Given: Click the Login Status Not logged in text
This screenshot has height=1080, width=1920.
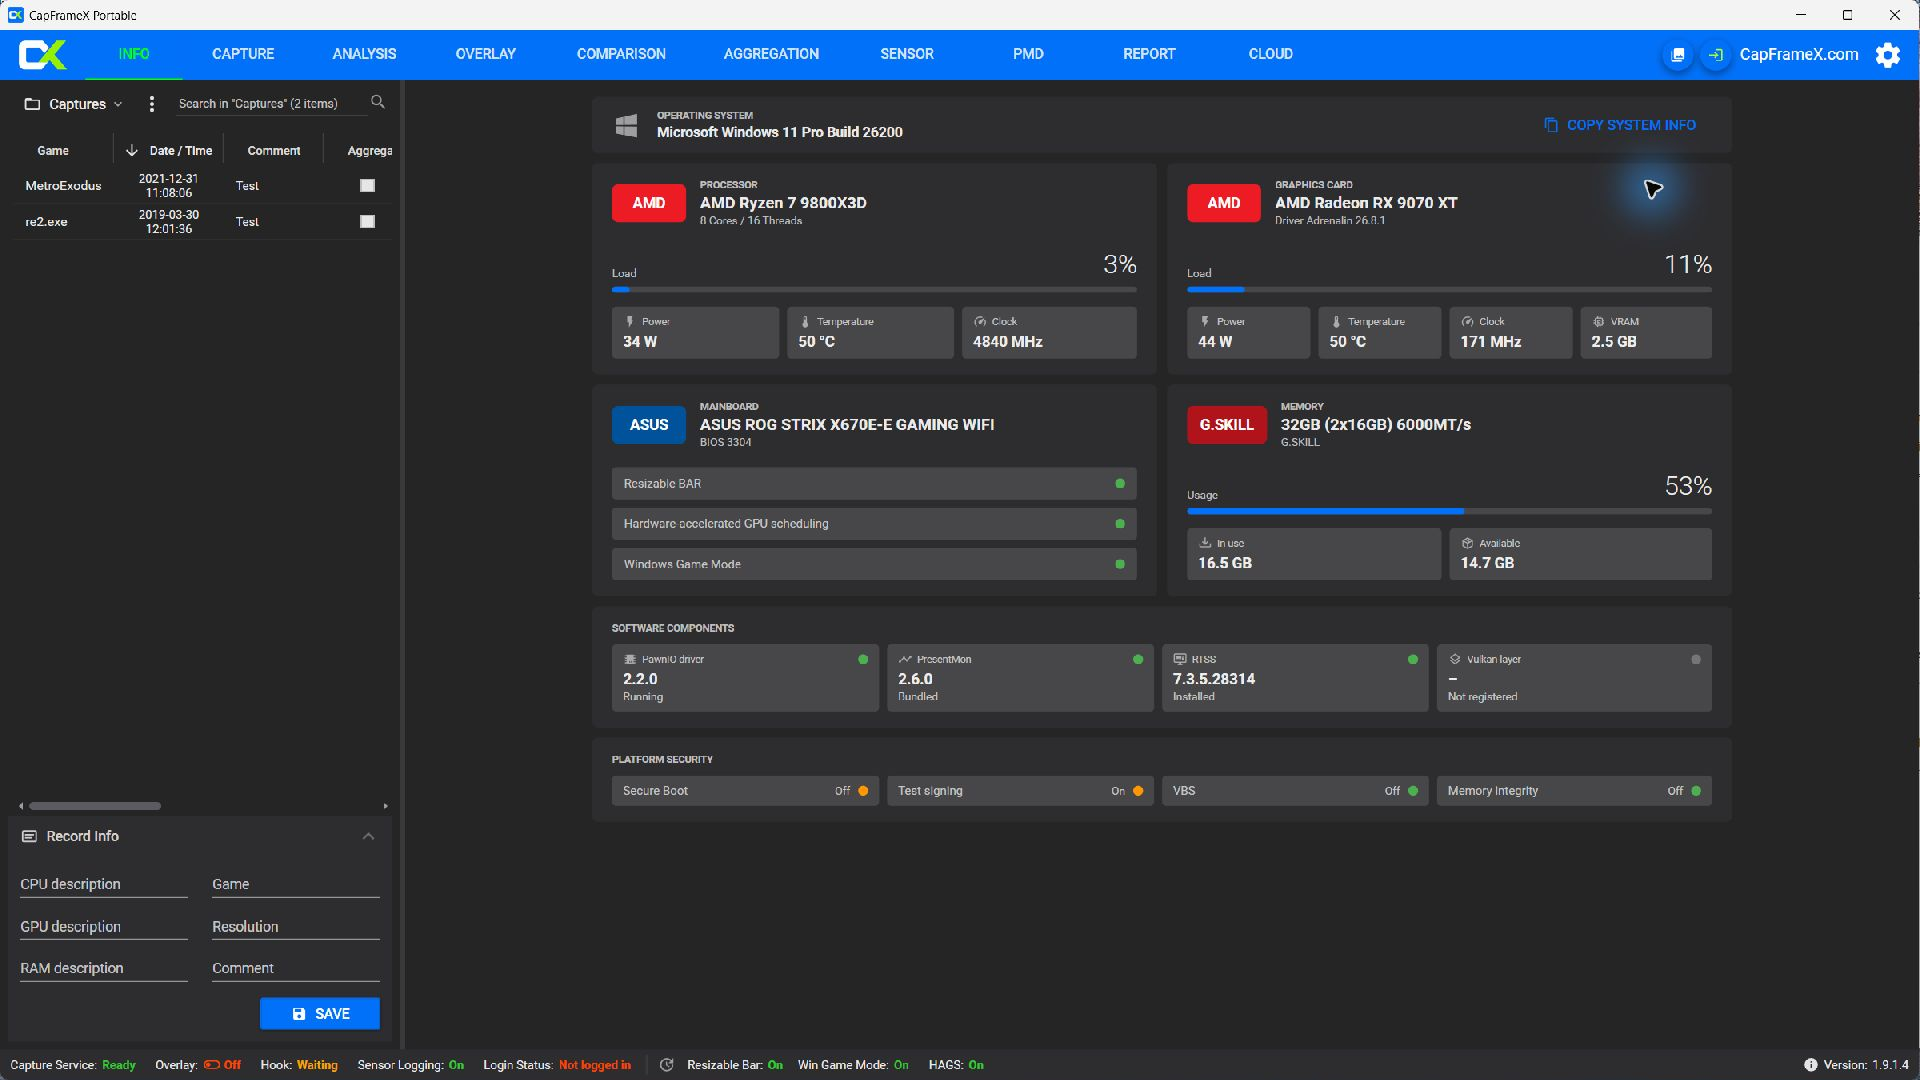Looking at the screenshot, I should pos(595,1065).
